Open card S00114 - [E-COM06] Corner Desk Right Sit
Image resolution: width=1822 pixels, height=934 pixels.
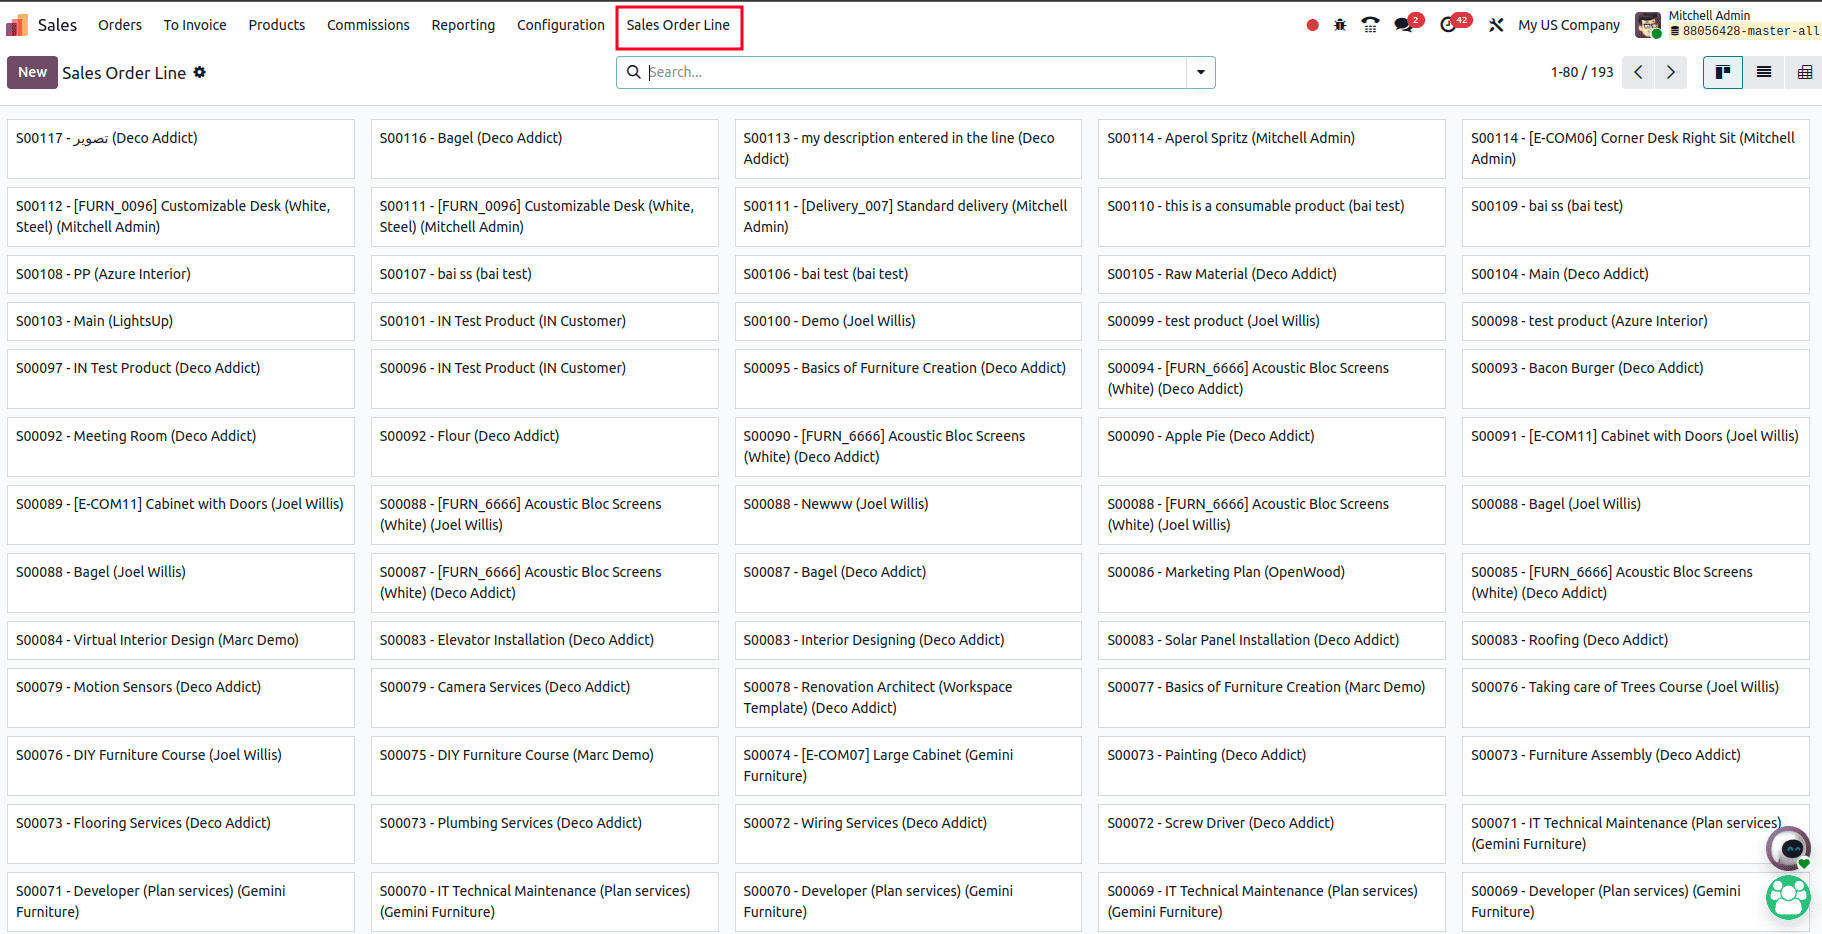[x=1635, y=149]
